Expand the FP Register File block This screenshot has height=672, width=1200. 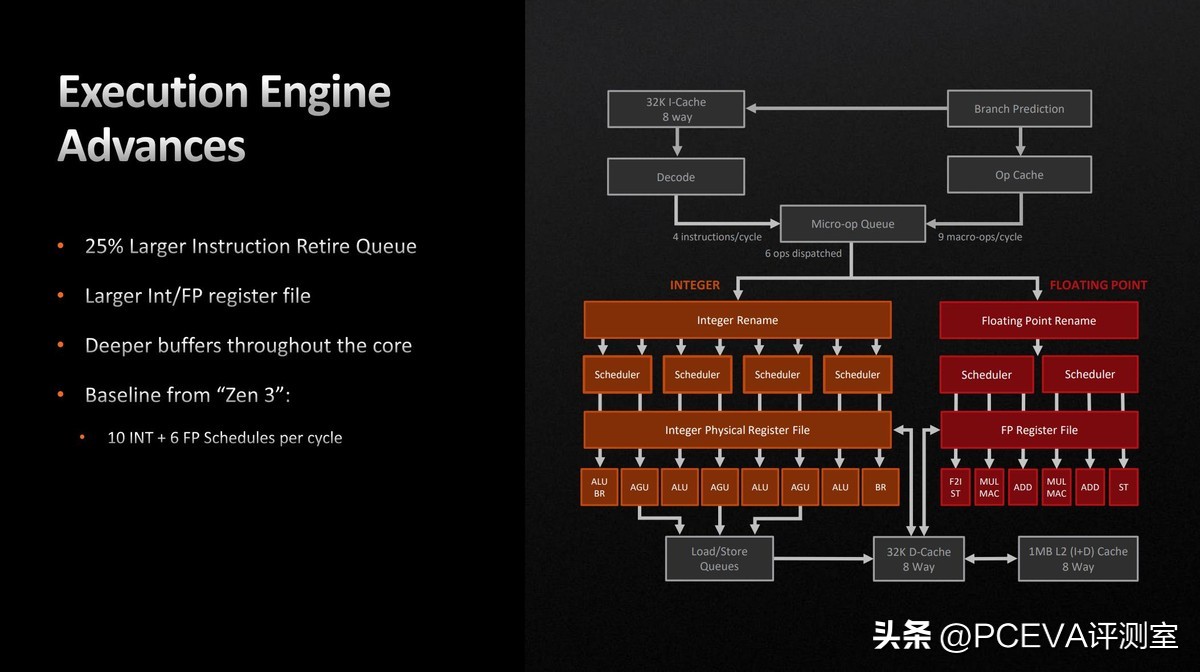point(1038,429)
